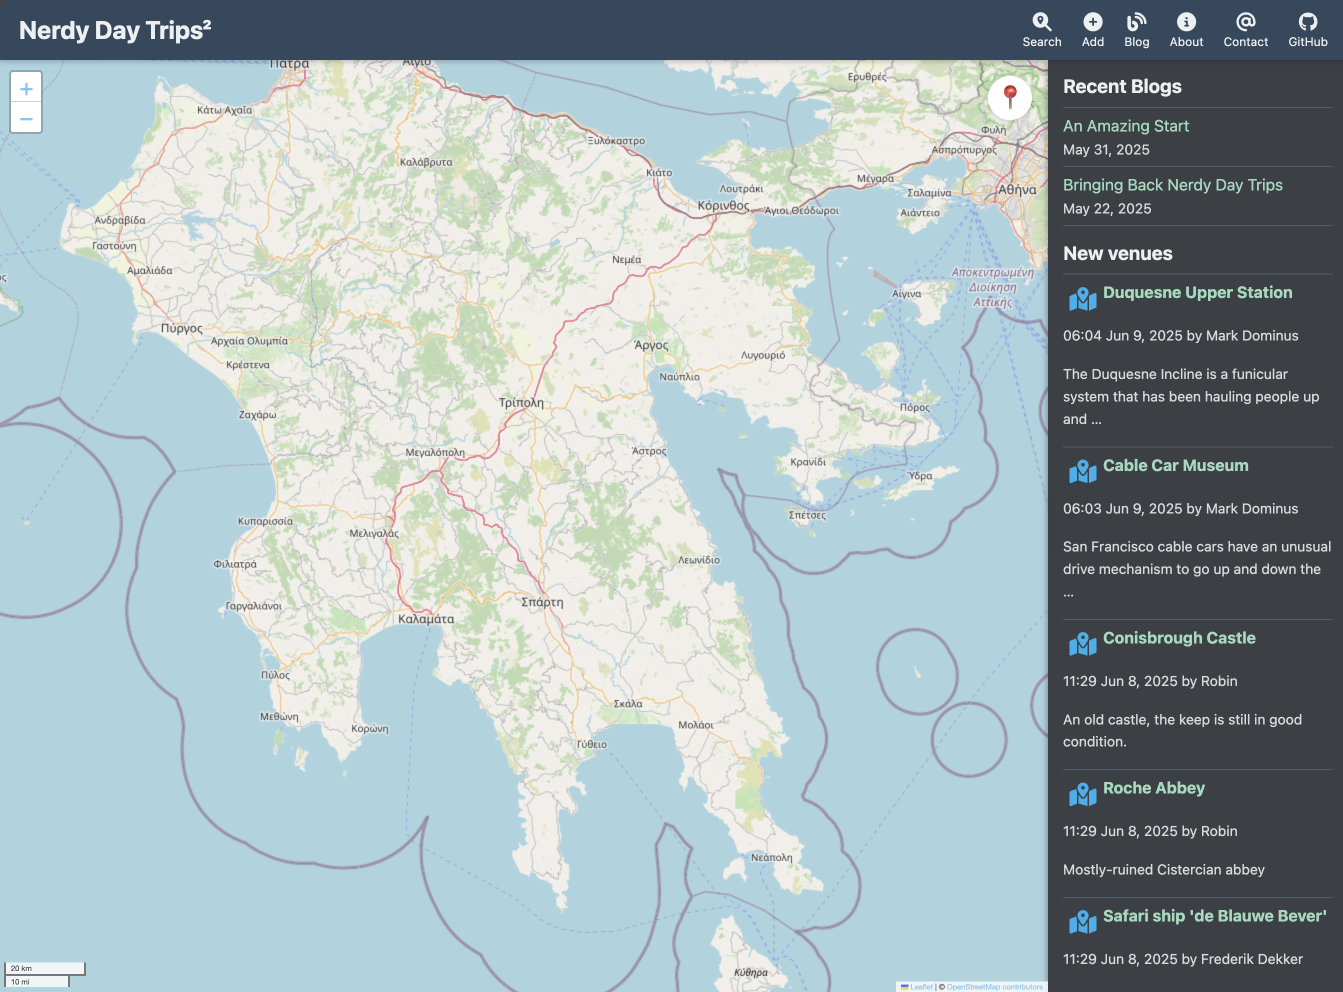
Task: Zoom out of the map
Action: (26, 118)
